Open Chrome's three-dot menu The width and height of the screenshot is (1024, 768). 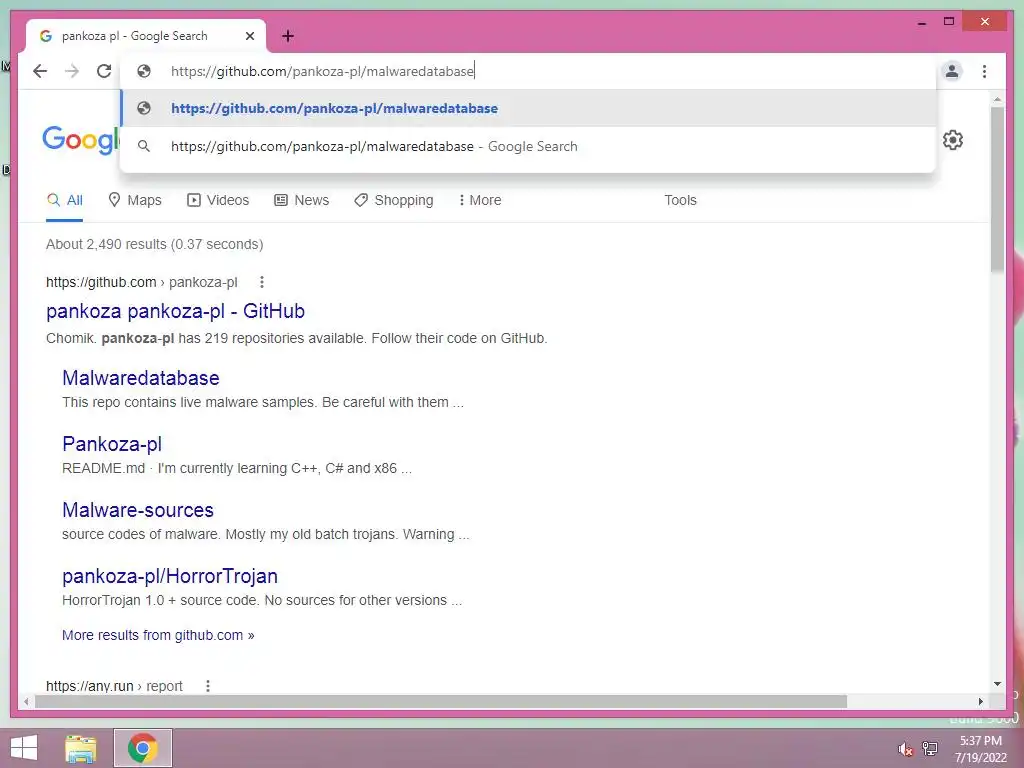984,71
